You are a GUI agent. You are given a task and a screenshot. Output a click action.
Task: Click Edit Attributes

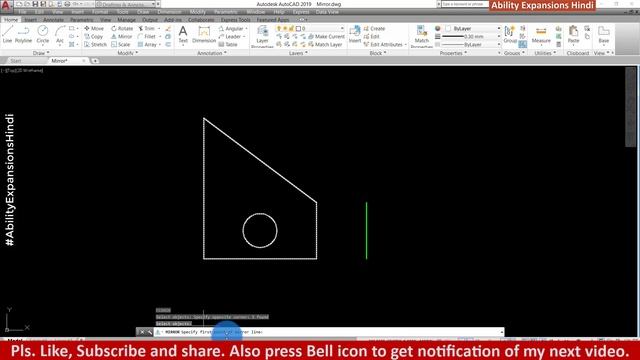coord(383,44)
